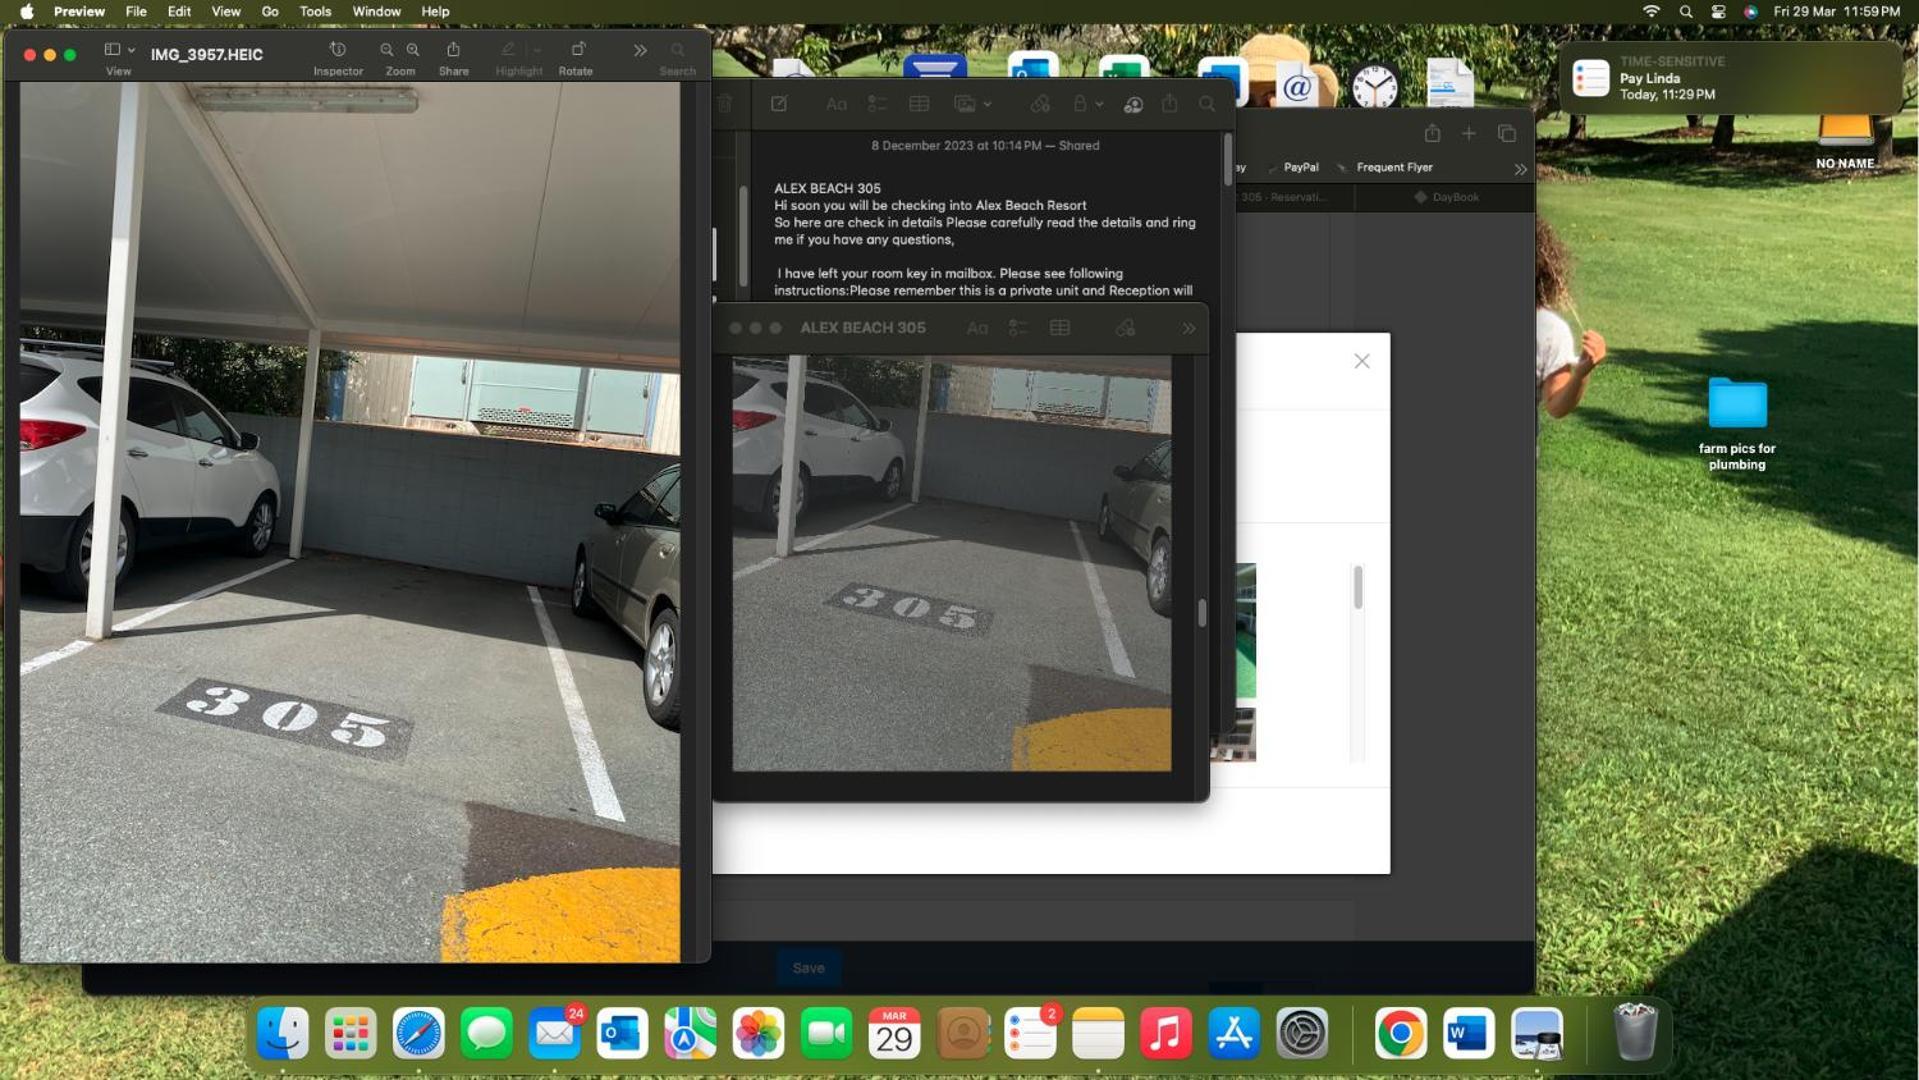1919x1080 pixels.
Task: Open Reminders from the Dock
Action: coord(1030,1033)
